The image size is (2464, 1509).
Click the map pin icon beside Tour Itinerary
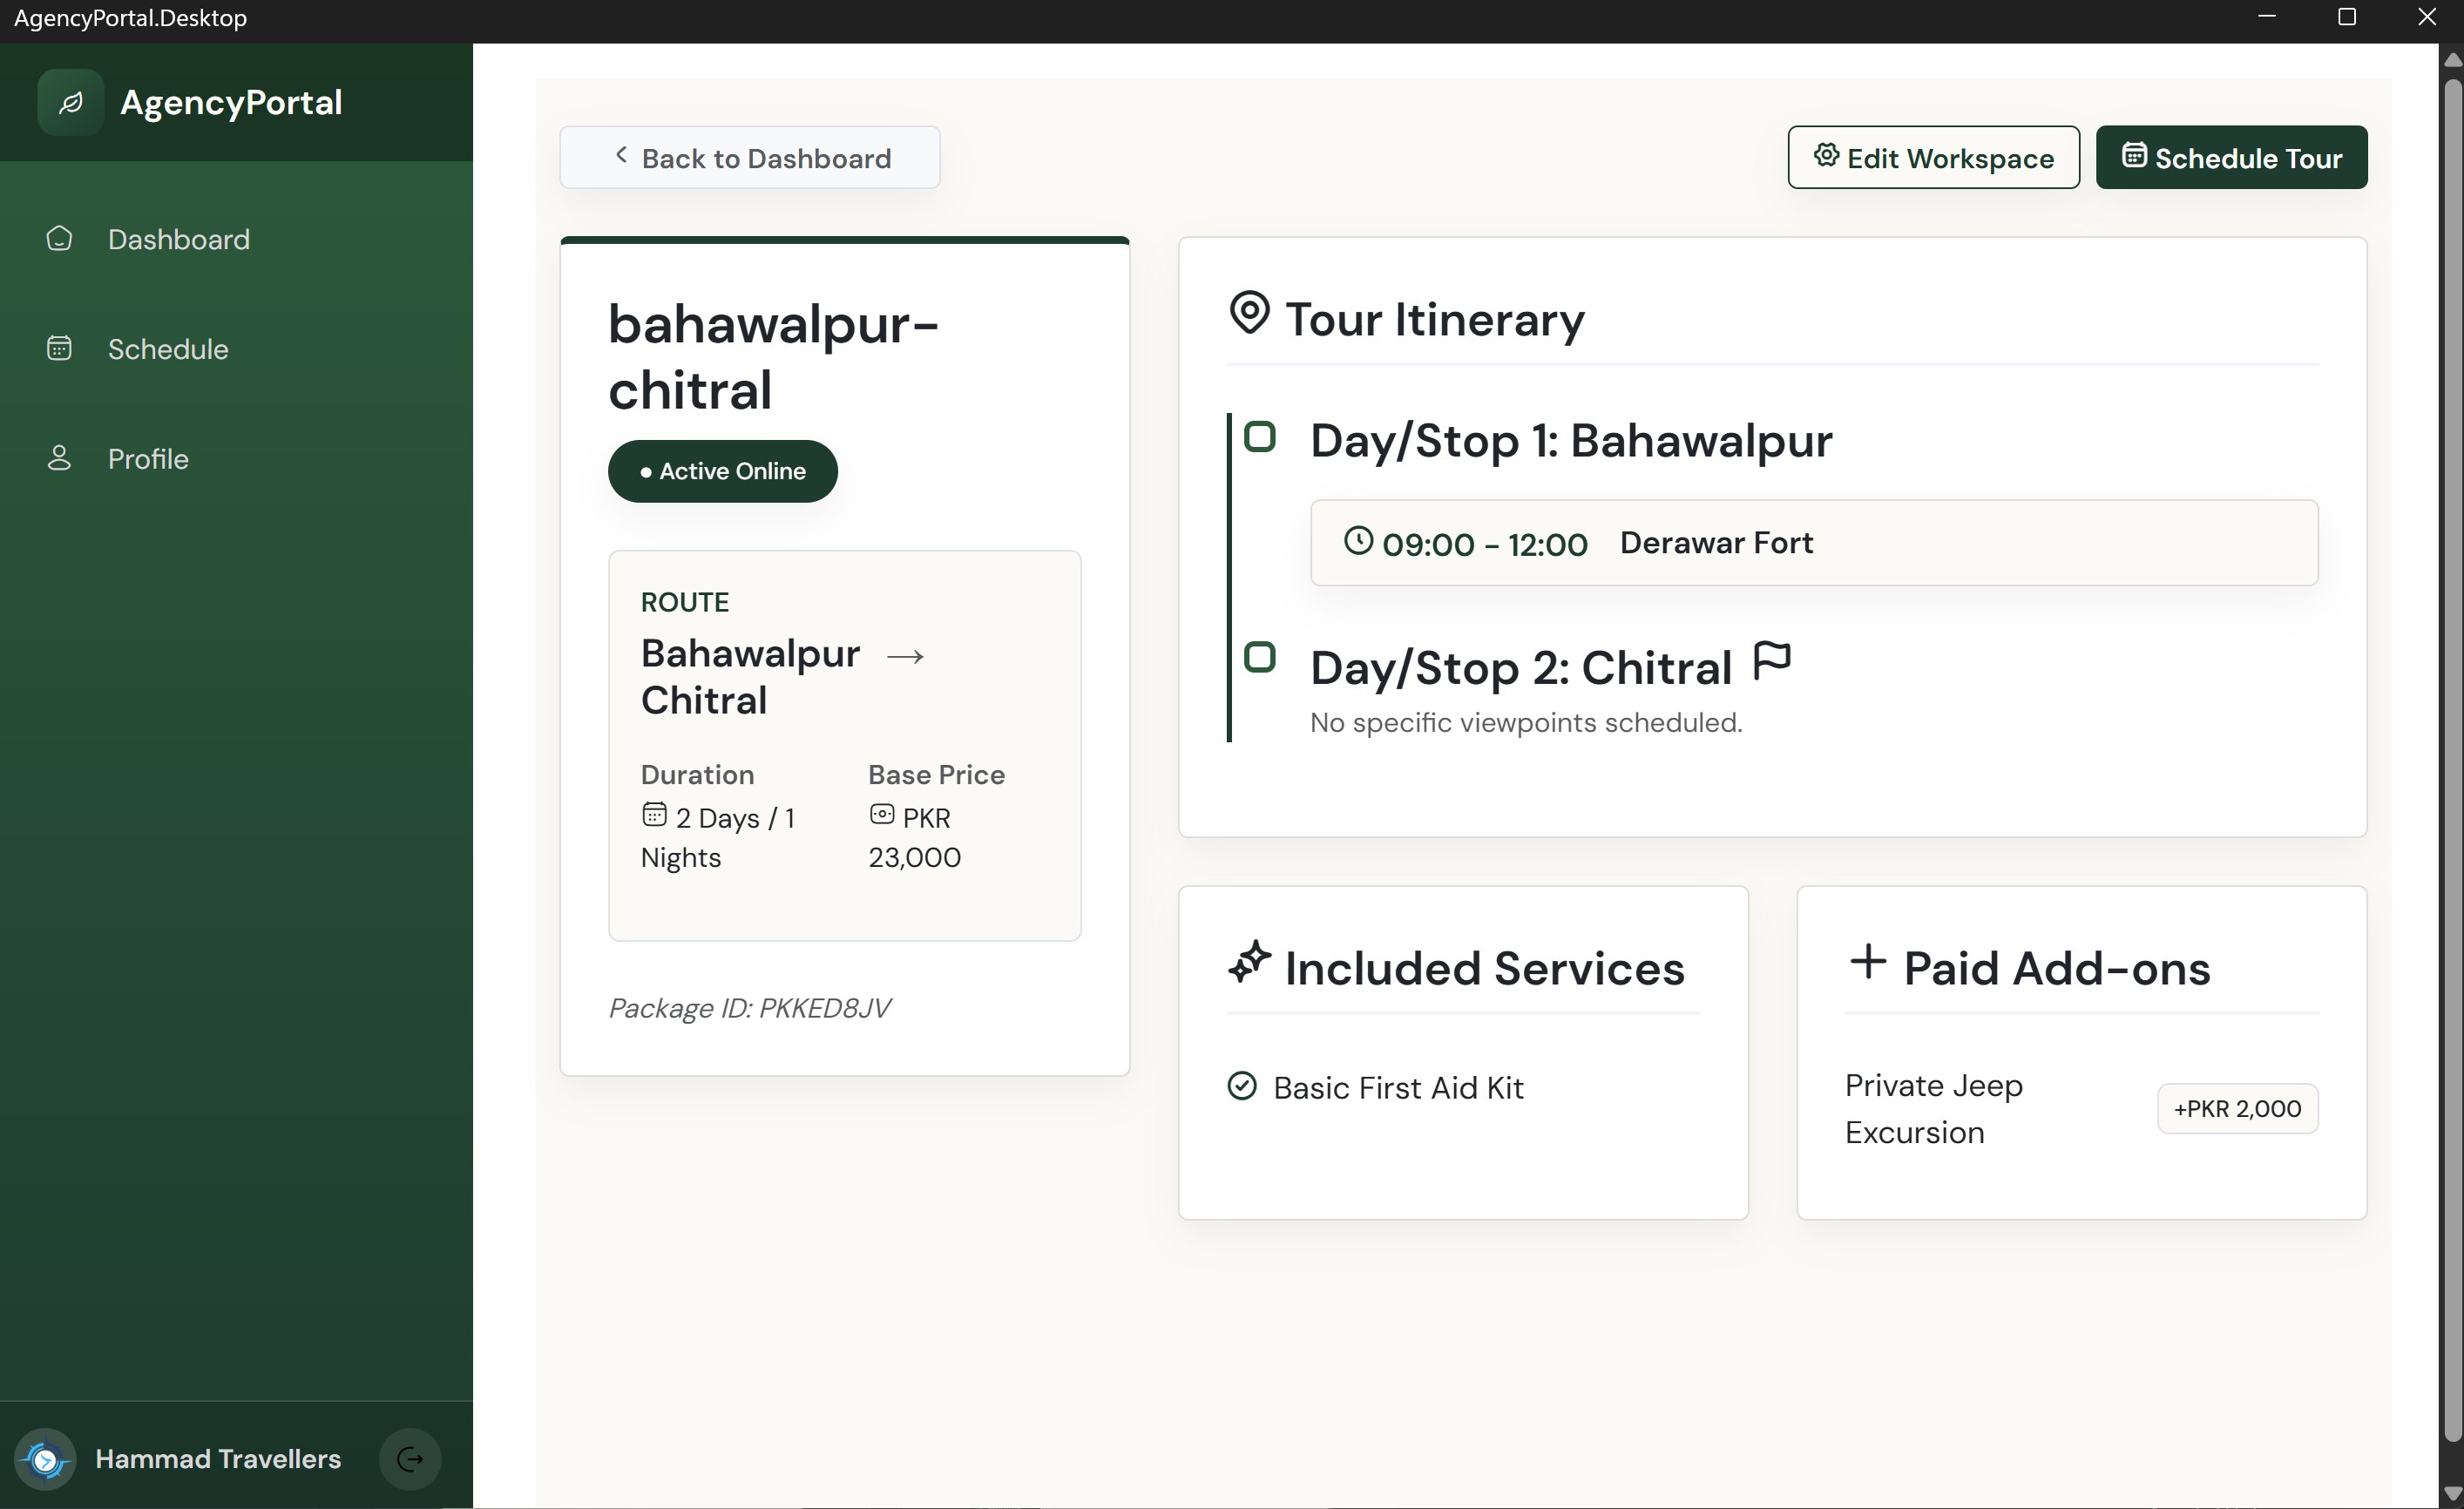click(1249, 313)
